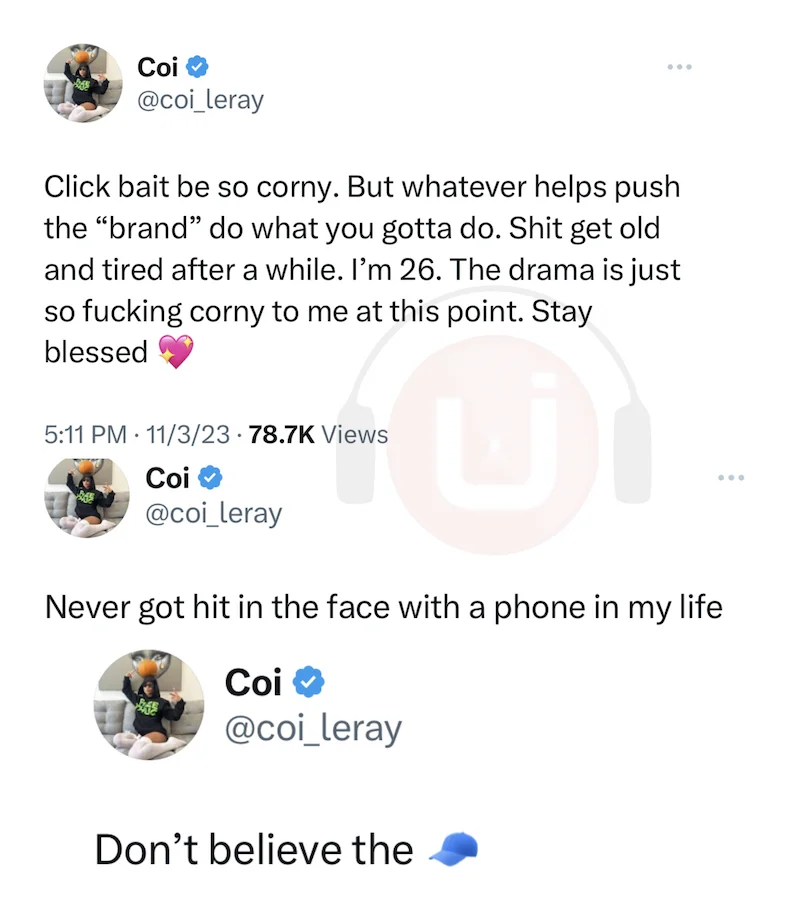800x915 pixels.
Task: Click the sparkling heart emoji after 'blessed'
Action: [176, 351]
